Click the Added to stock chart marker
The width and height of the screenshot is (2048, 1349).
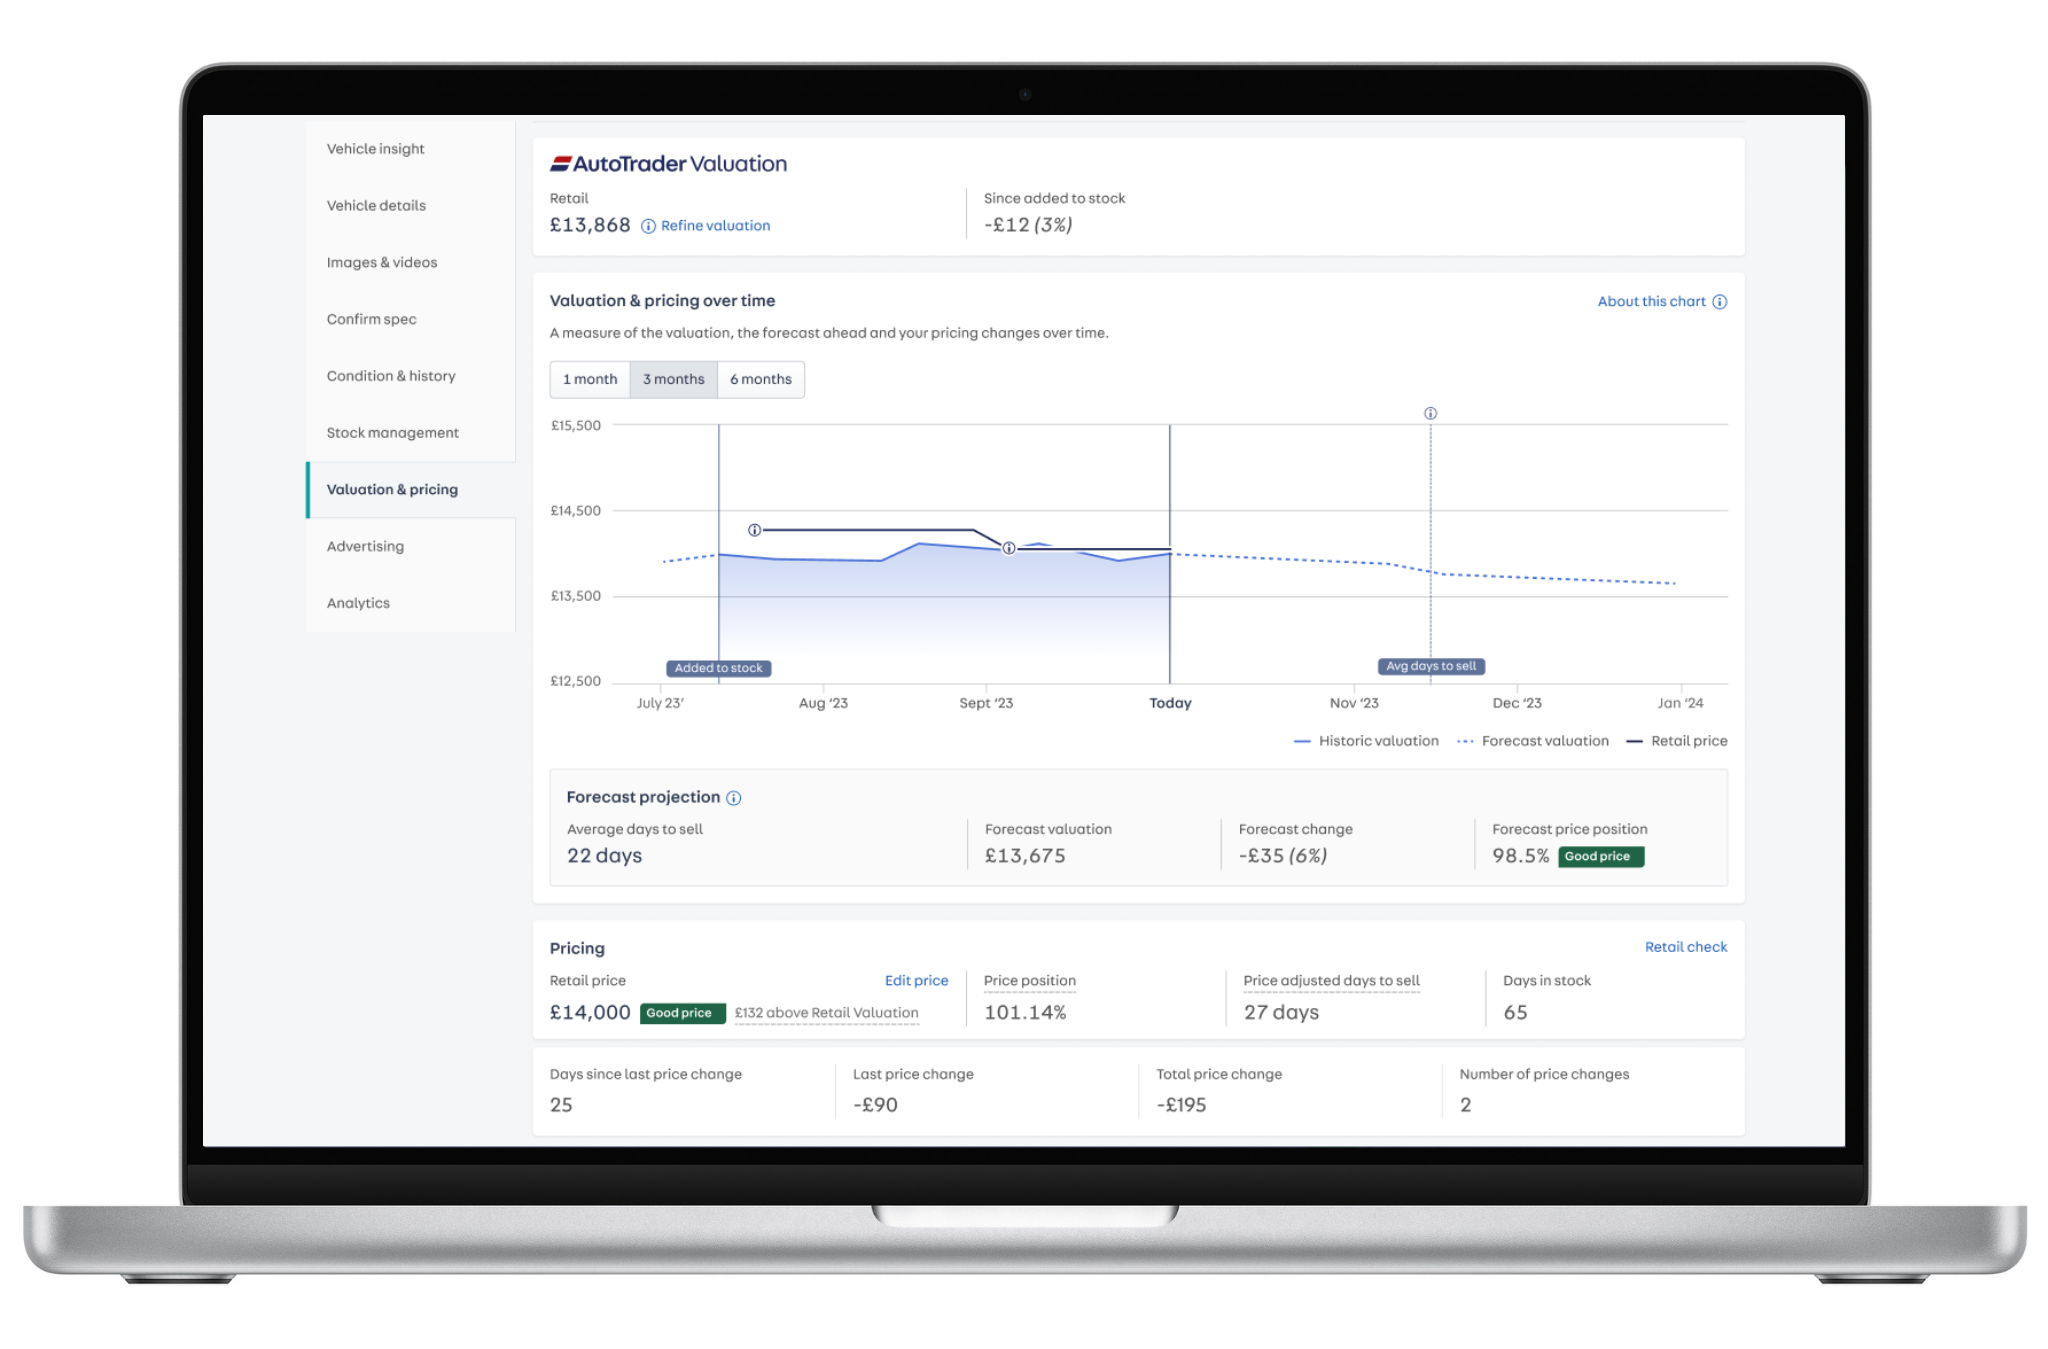point(718,668)
